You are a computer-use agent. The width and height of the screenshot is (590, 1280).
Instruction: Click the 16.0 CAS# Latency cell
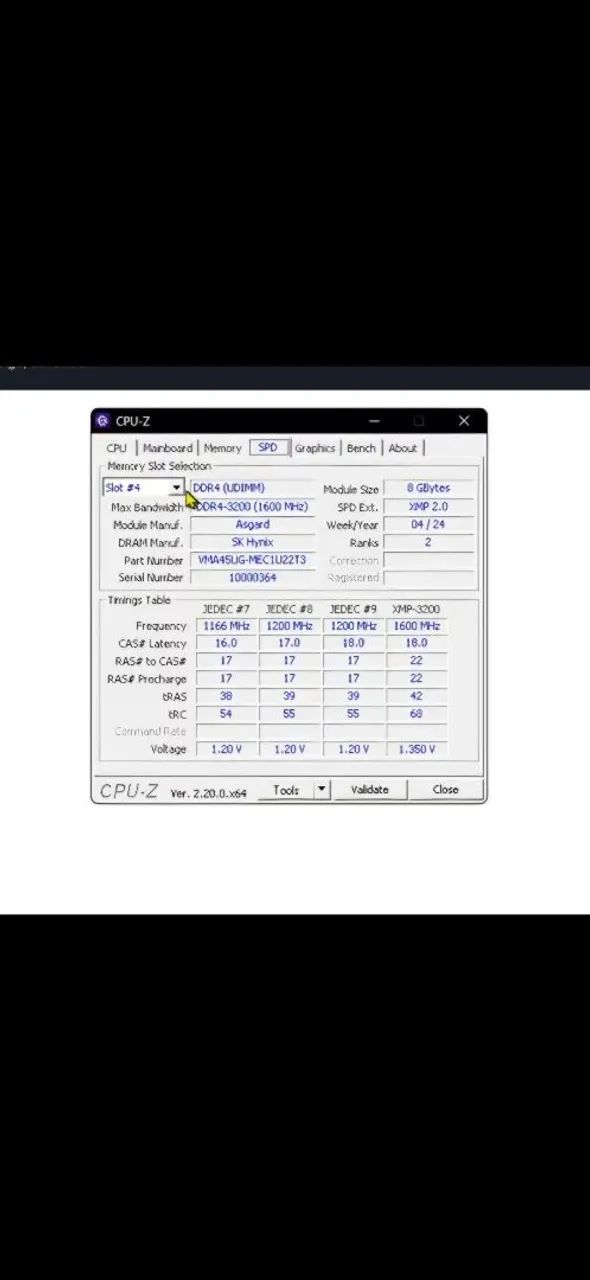coord(226,643)
